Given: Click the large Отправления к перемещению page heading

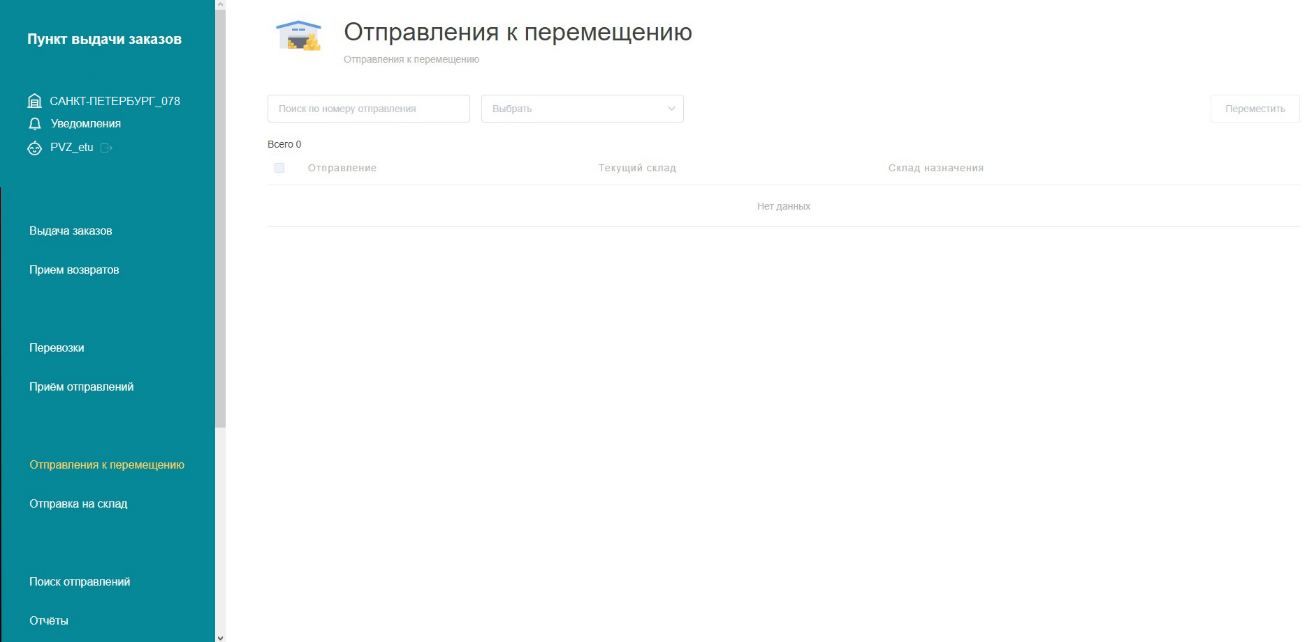Looking at the screenshot, I should pyautogui.click(x=518, y=32).
